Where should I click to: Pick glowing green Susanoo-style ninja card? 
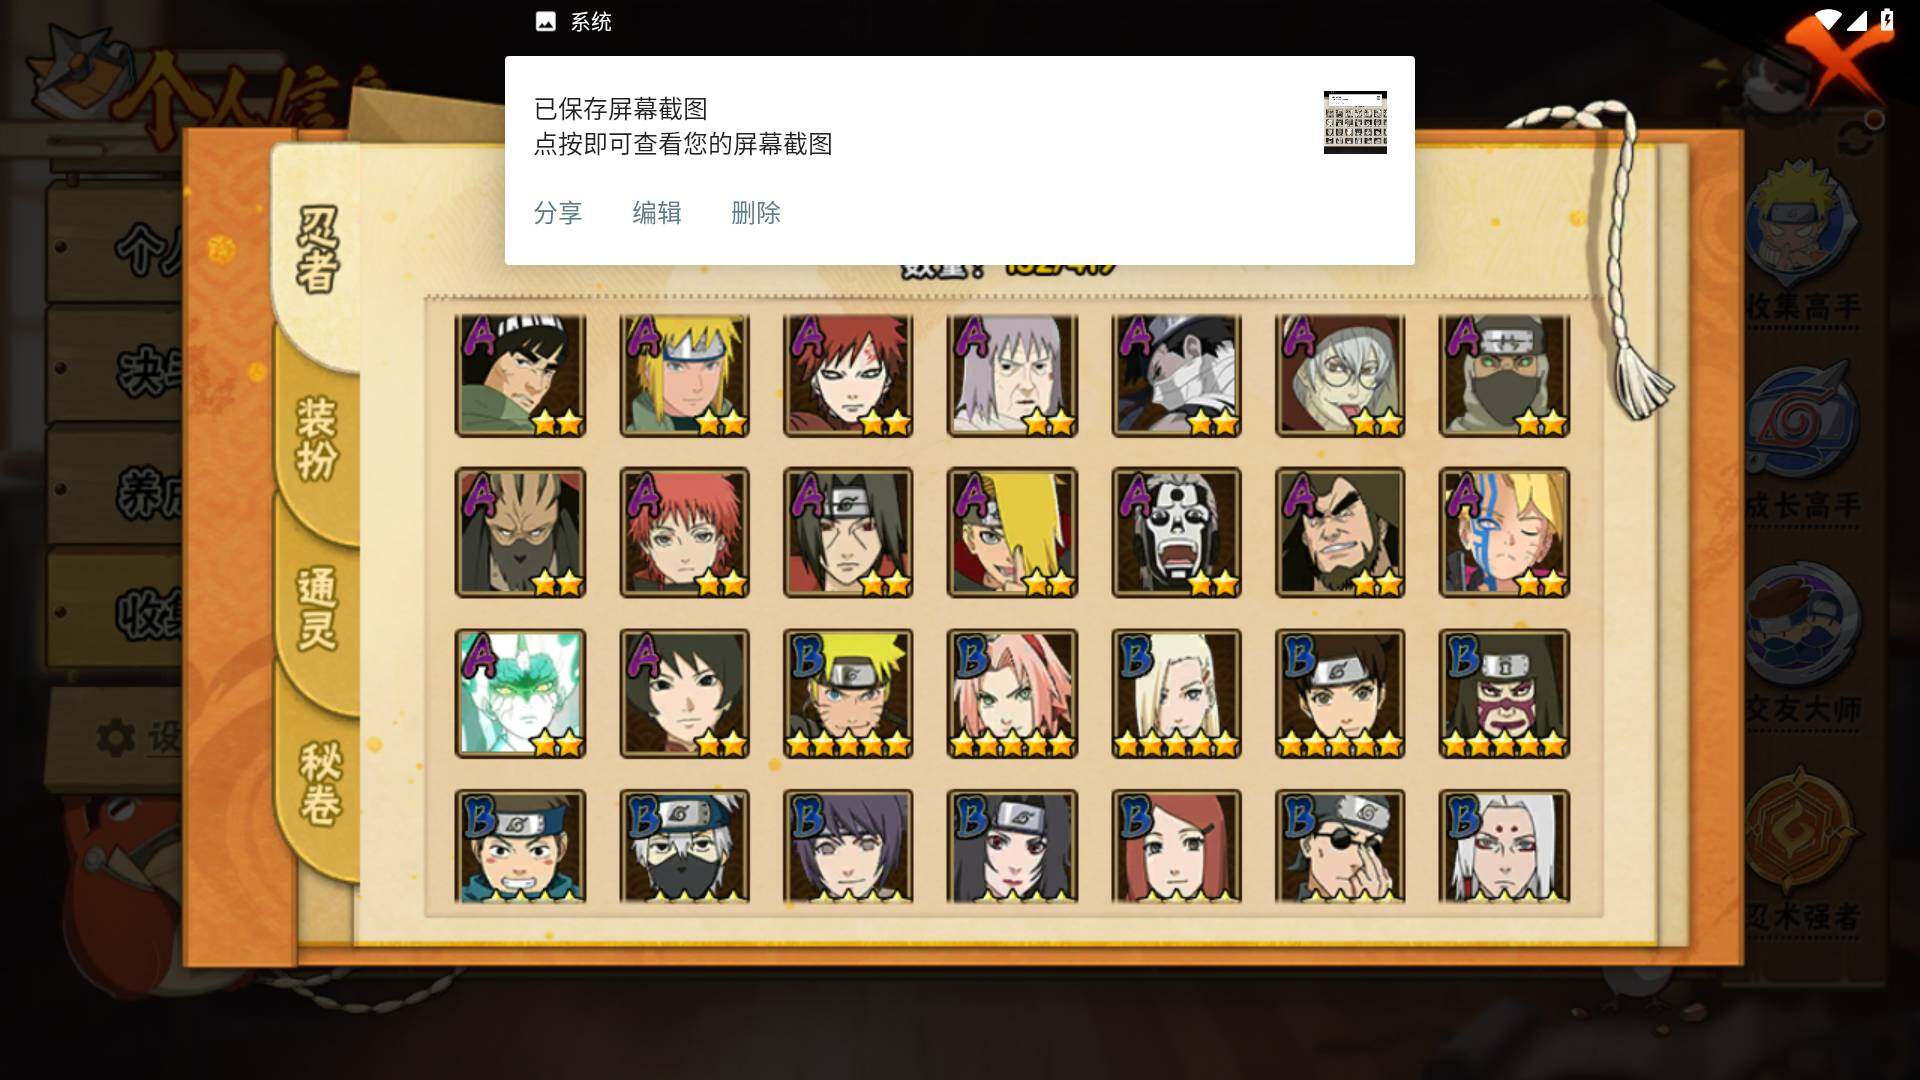[520, 693]
